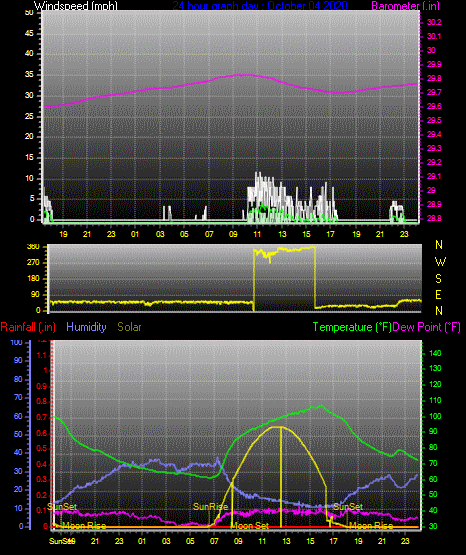Select 11 on the windspeed time axis
466x555 pixels.
coord(257,234)
